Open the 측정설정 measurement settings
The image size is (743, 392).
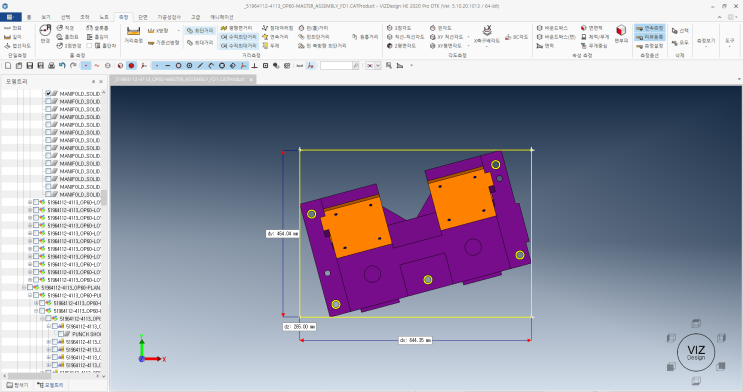tap(650, 46)
